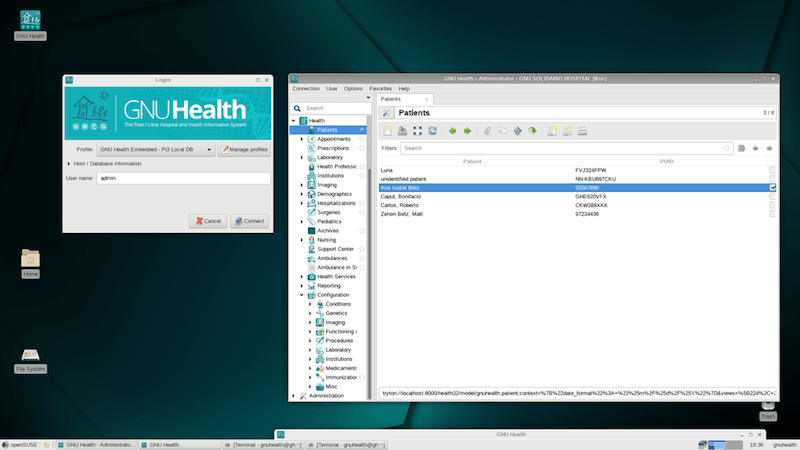Click the small next-page arrow beside the filter box
The width and height of the screenshot is (800, 450).
[x=769, y=148]
